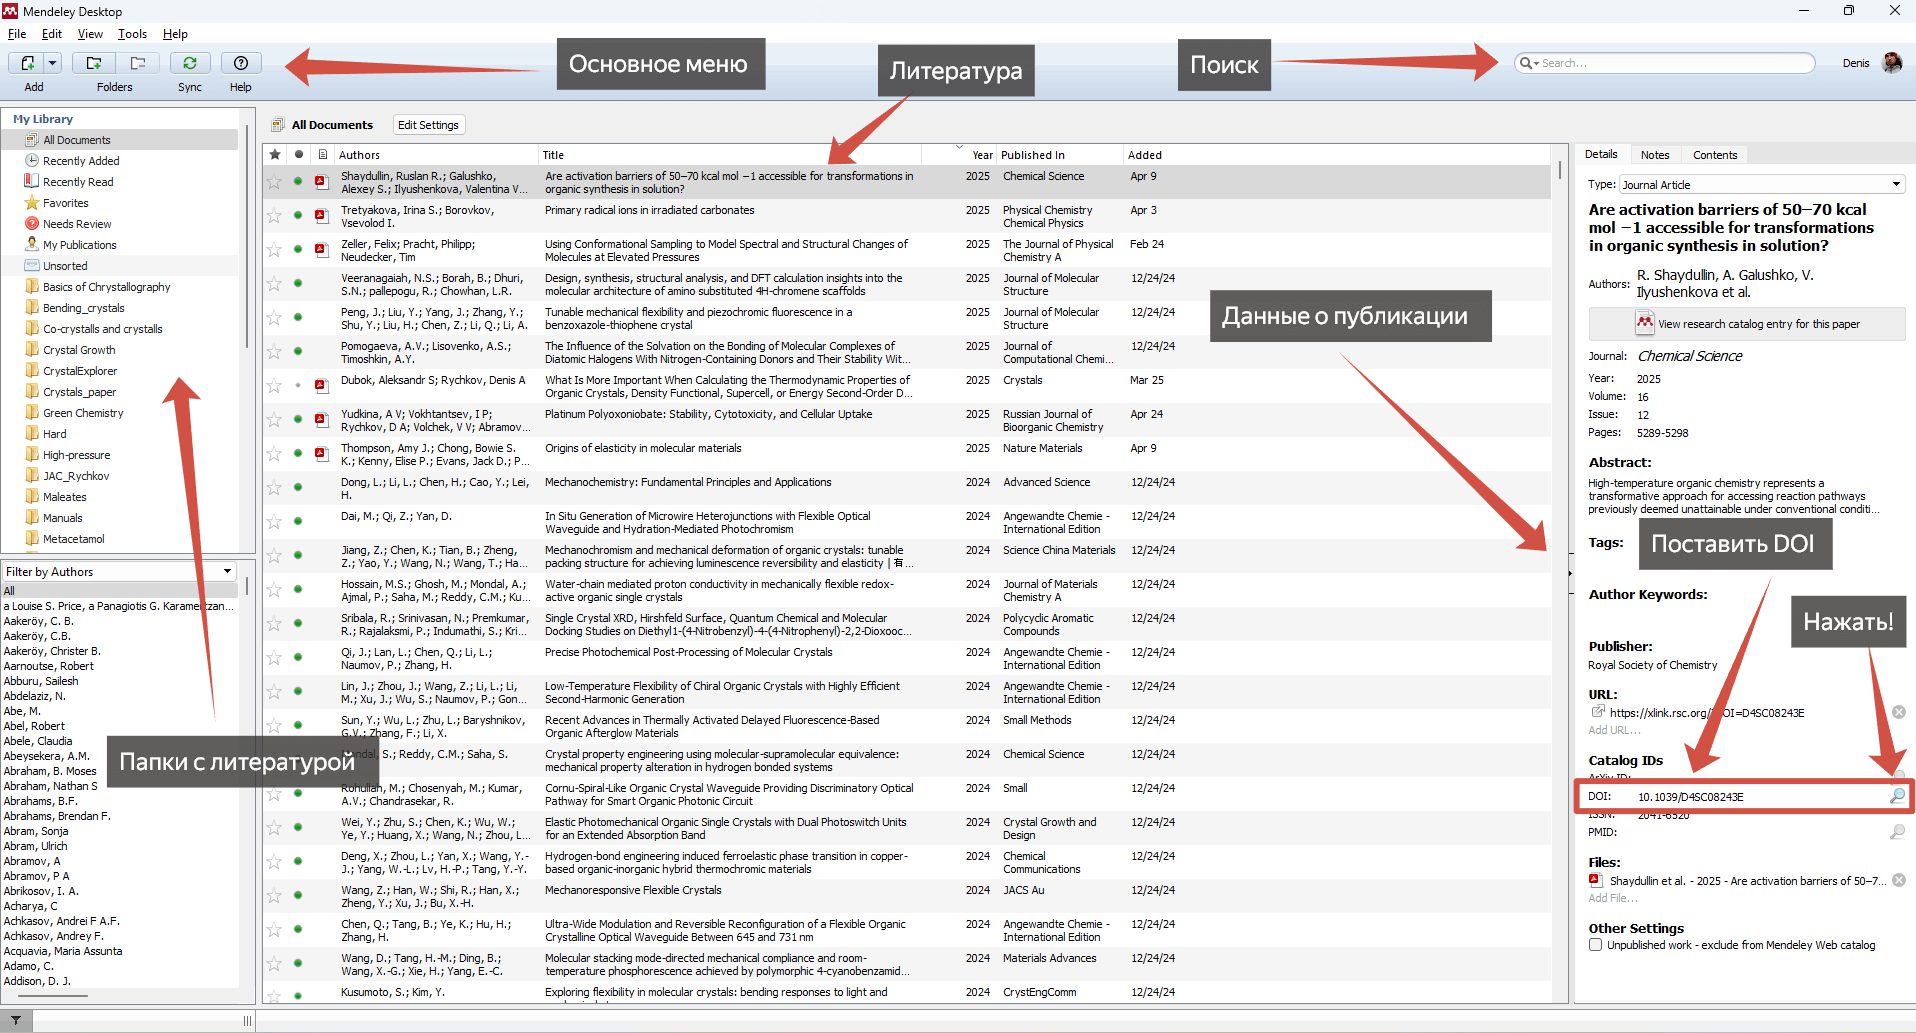Open the search options magnifier dropdown
The width and height of the screenshot is (1916, 1033).
pyautogui.click(x=1528, y=63)
